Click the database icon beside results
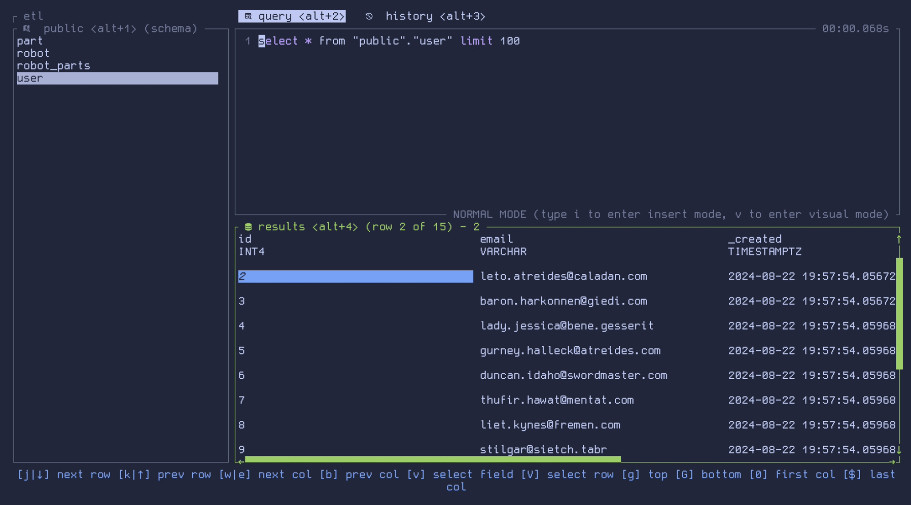 (x=248, y=227)
